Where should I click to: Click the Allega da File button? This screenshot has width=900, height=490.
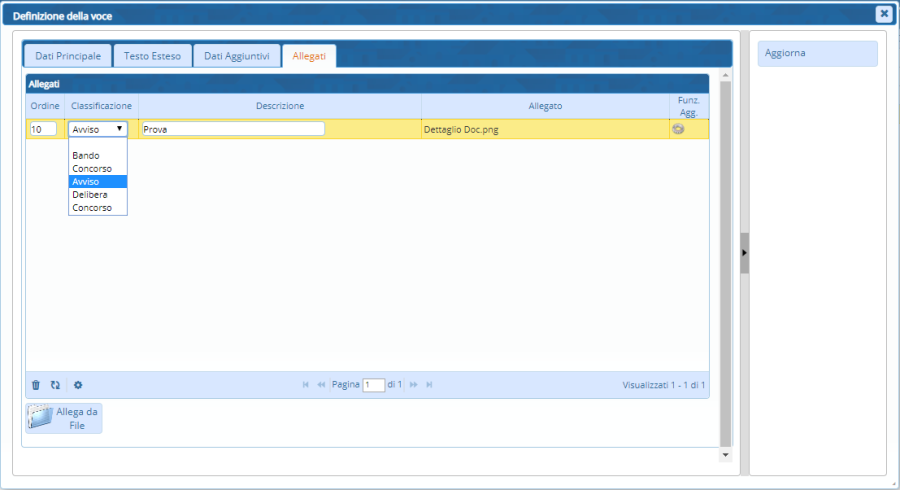tap(65, 419)
